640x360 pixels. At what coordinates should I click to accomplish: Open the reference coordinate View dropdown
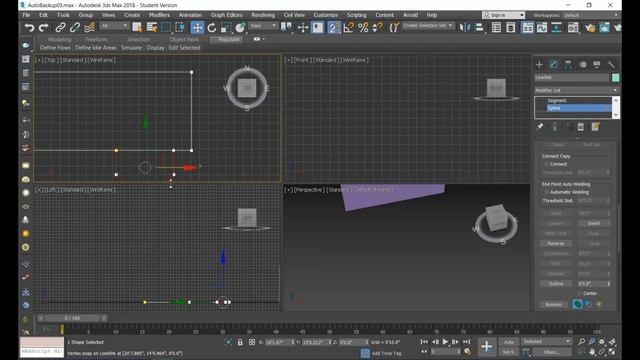(x=263, y=26)
